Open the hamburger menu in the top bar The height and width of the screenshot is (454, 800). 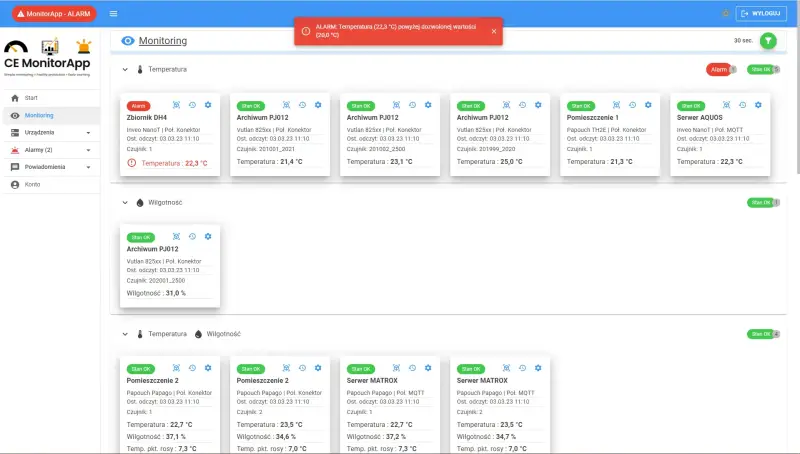coord(113,13)
